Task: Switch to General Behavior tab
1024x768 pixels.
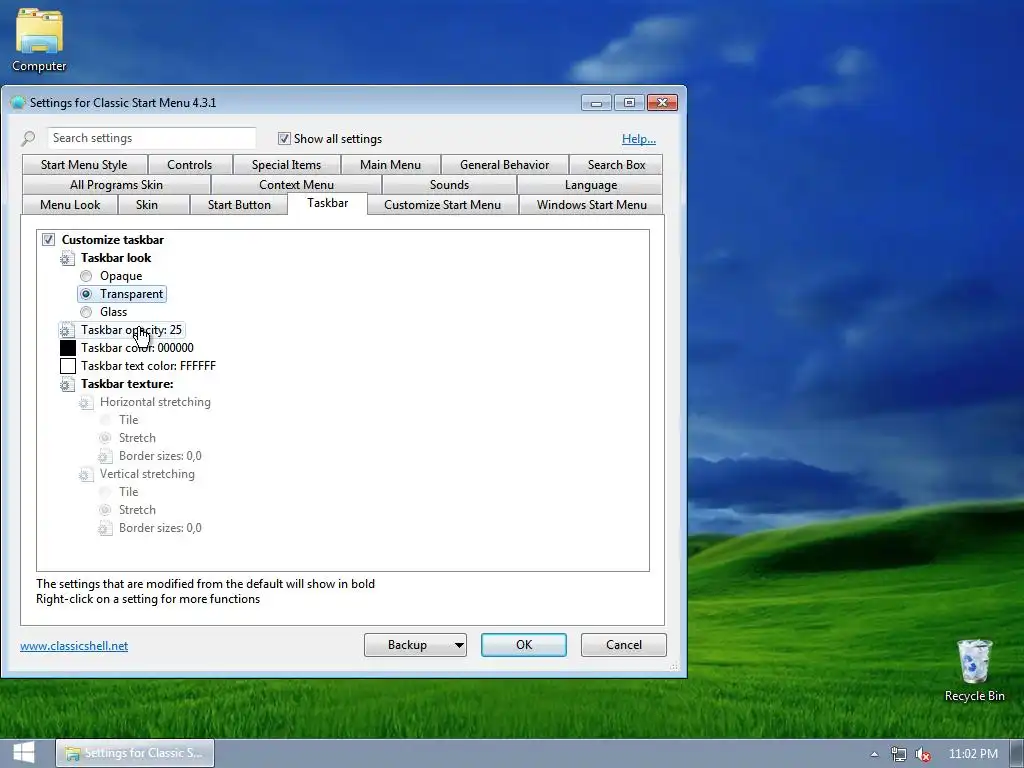Action: click(x=504, y=165)
